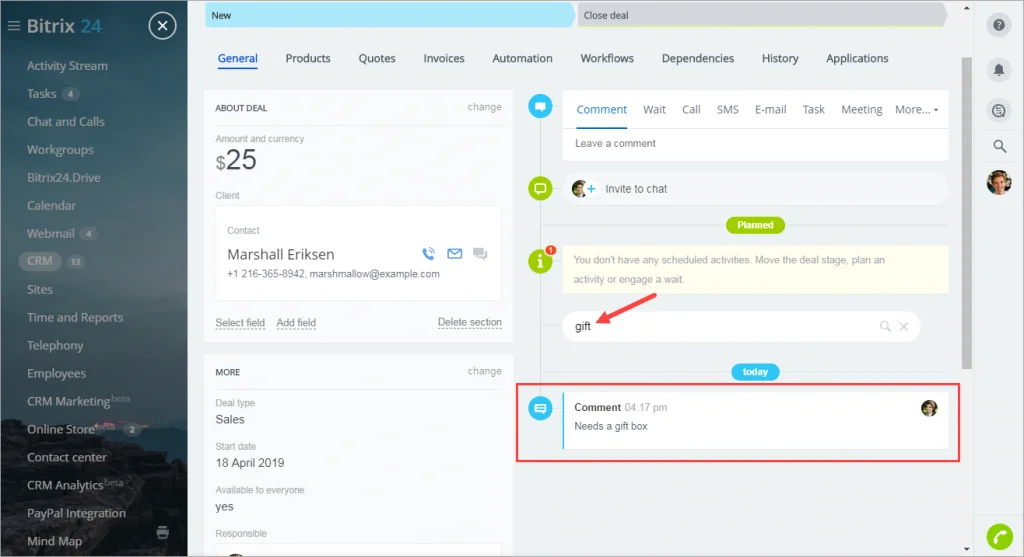This screenshot has width=1024, height=557.
Task: Clear the 'gift' search text with the X icon
Action: [x=904, y=326]
